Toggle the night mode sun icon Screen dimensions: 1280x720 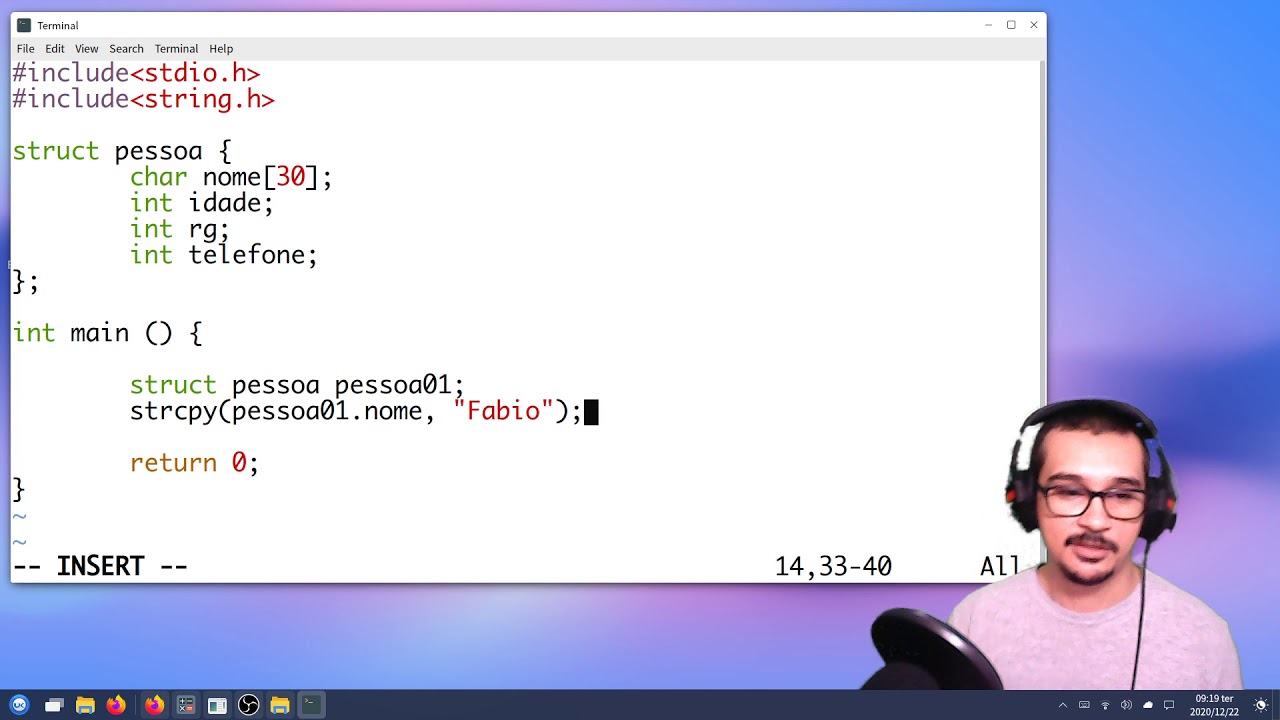pyautogui.click(x=1261, y=705)
